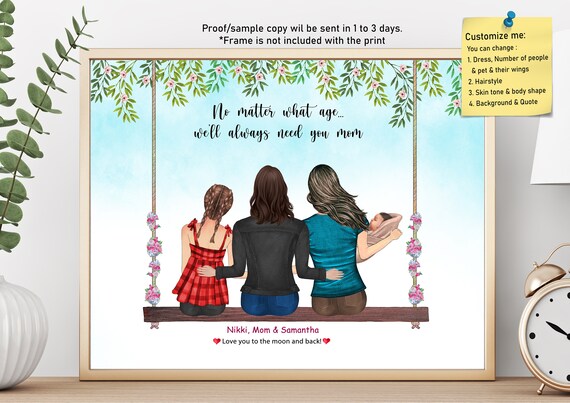Click the text "*Frame is not included with the print"
The width and height of the screenshot is (570, 403).
click(x=302, y=40)
